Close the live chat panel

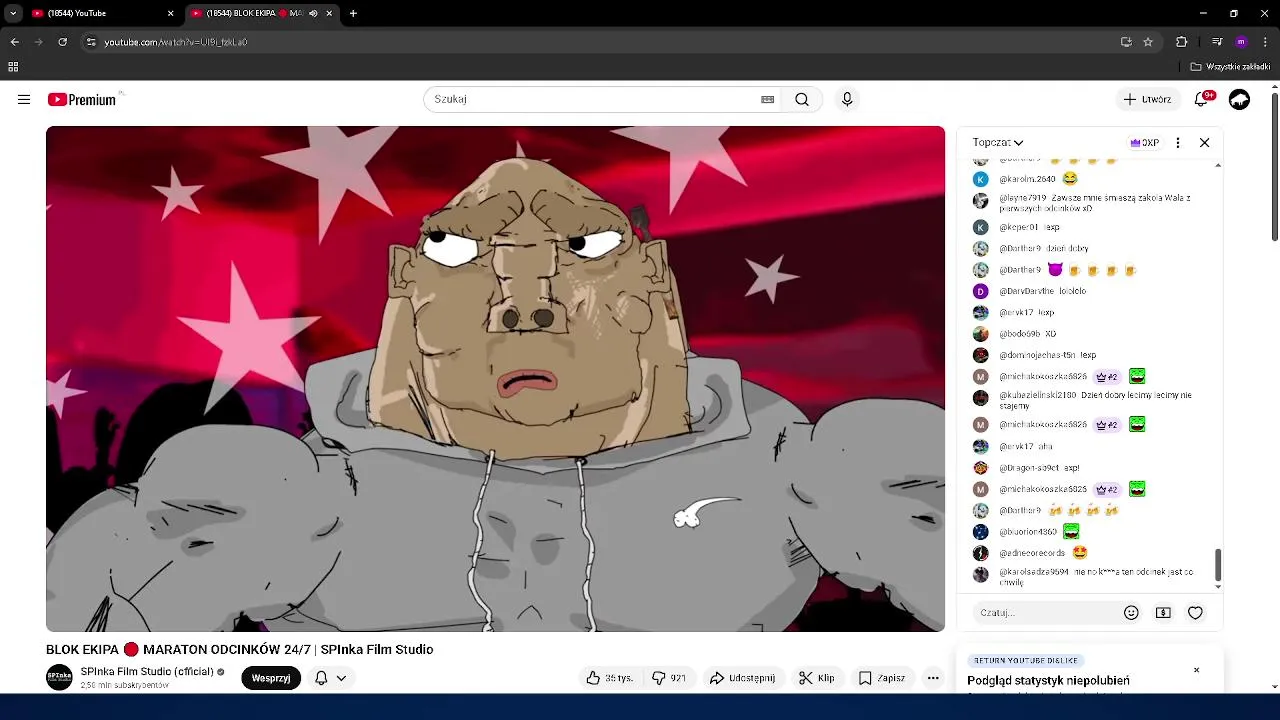coord(1204,143)
